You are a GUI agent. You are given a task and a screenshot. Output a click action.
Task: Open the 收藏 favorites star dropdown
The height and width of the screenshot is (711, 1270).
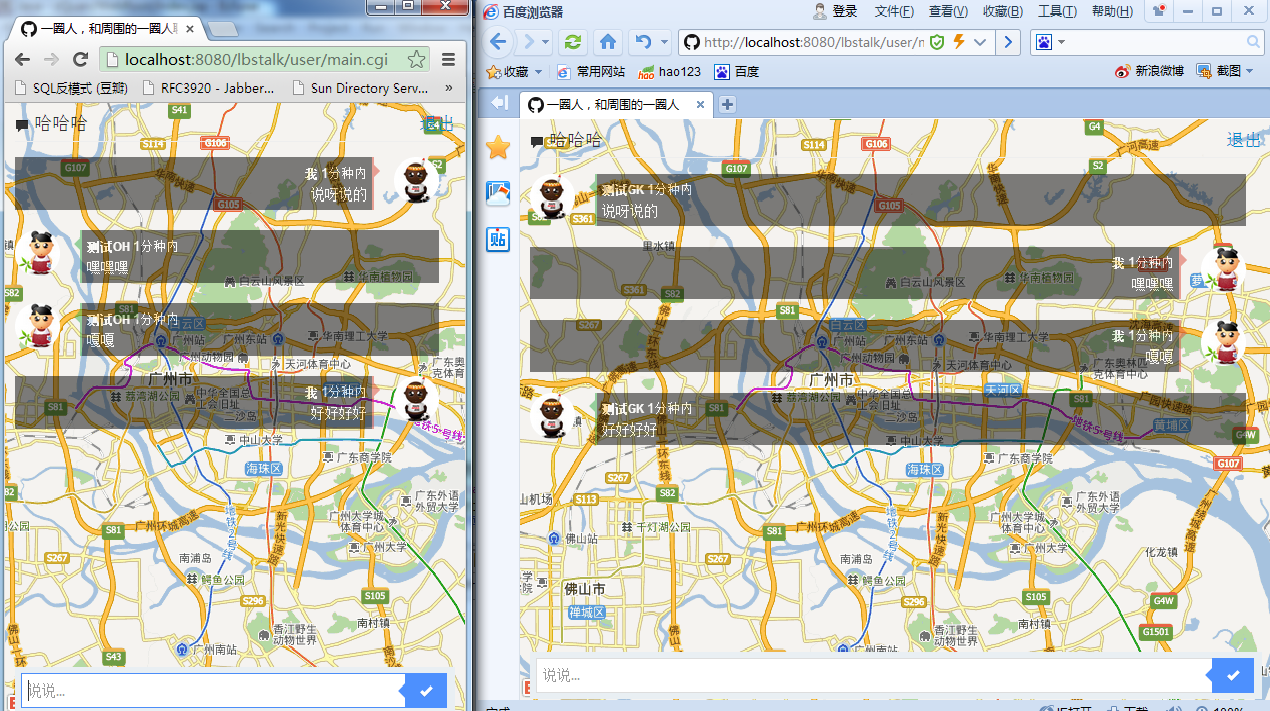point(514,72)
